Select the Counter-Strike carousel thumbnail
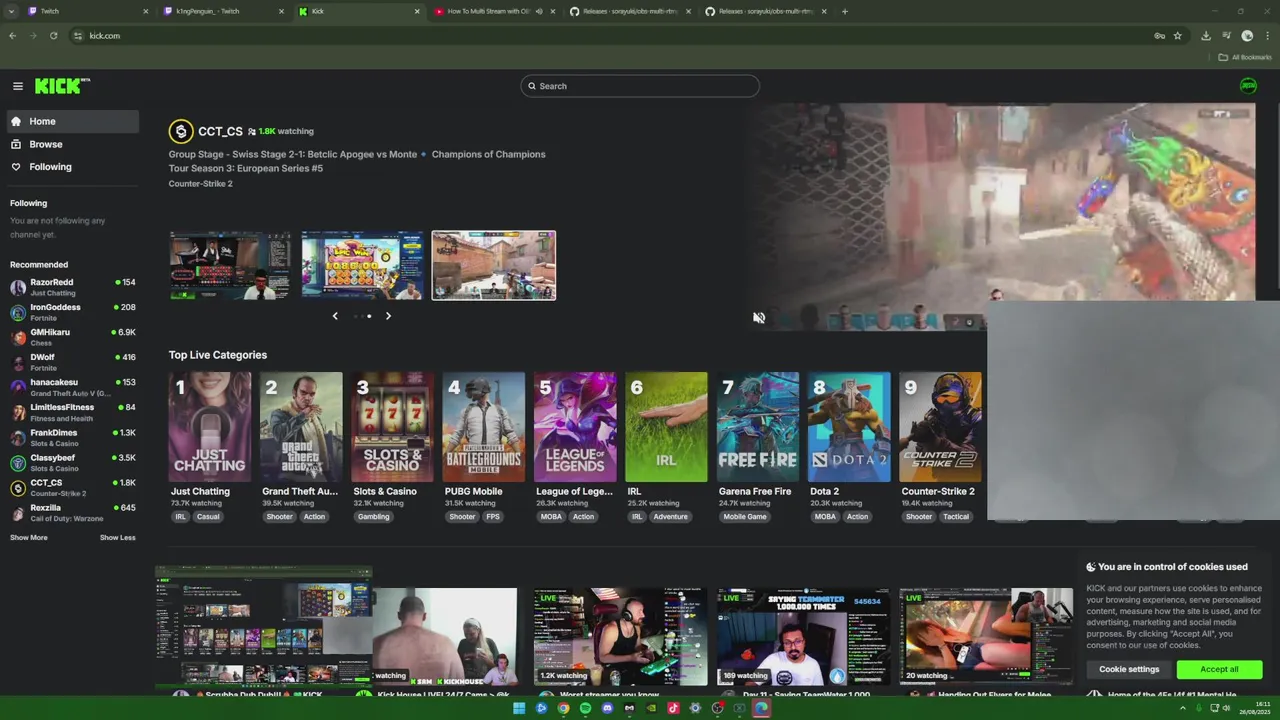 (x=494, y=265)
